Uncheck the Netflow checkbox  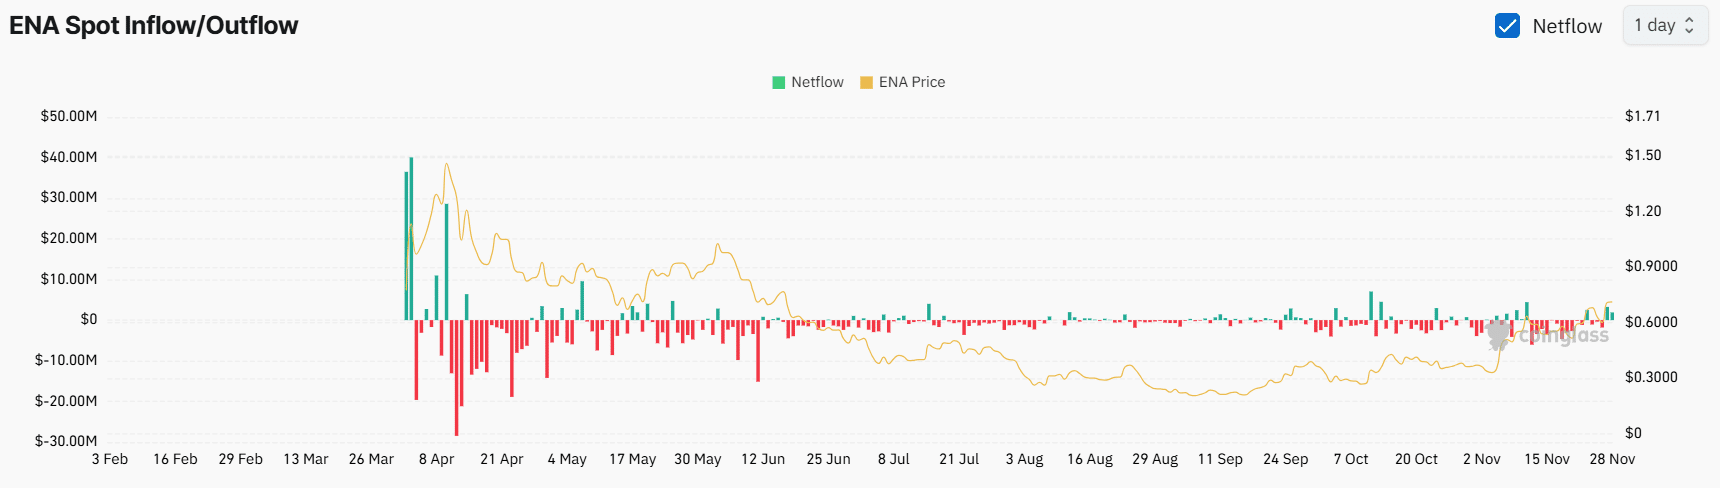click(x=1507, y=26)
